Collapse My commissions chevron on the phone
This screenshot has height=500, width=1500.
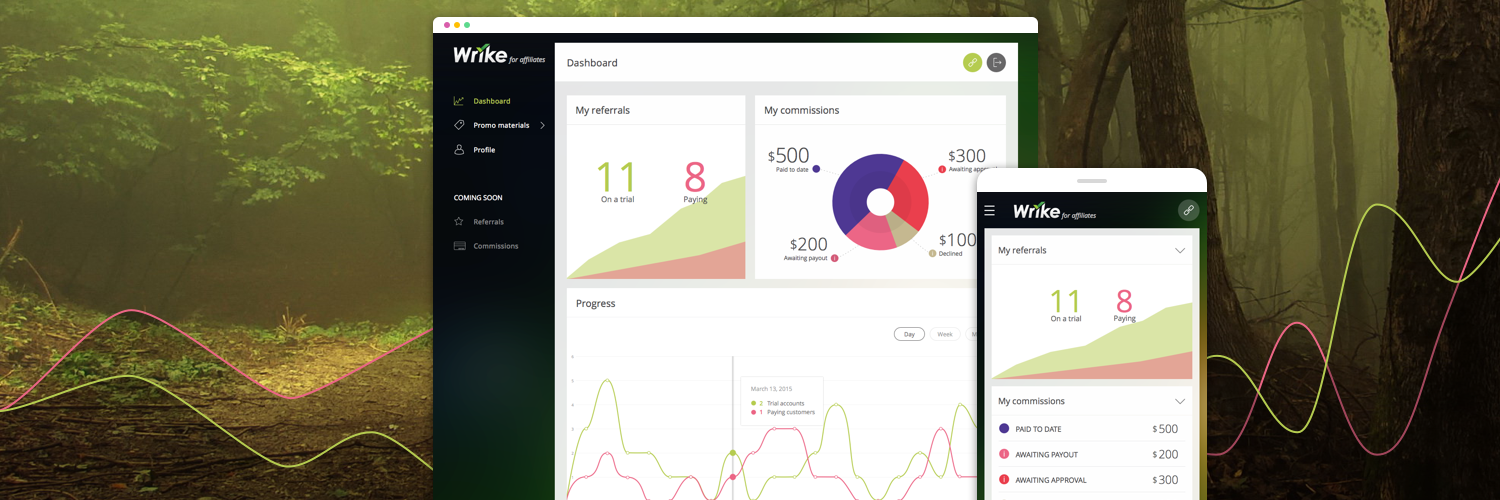click(x=1180, y=401)
